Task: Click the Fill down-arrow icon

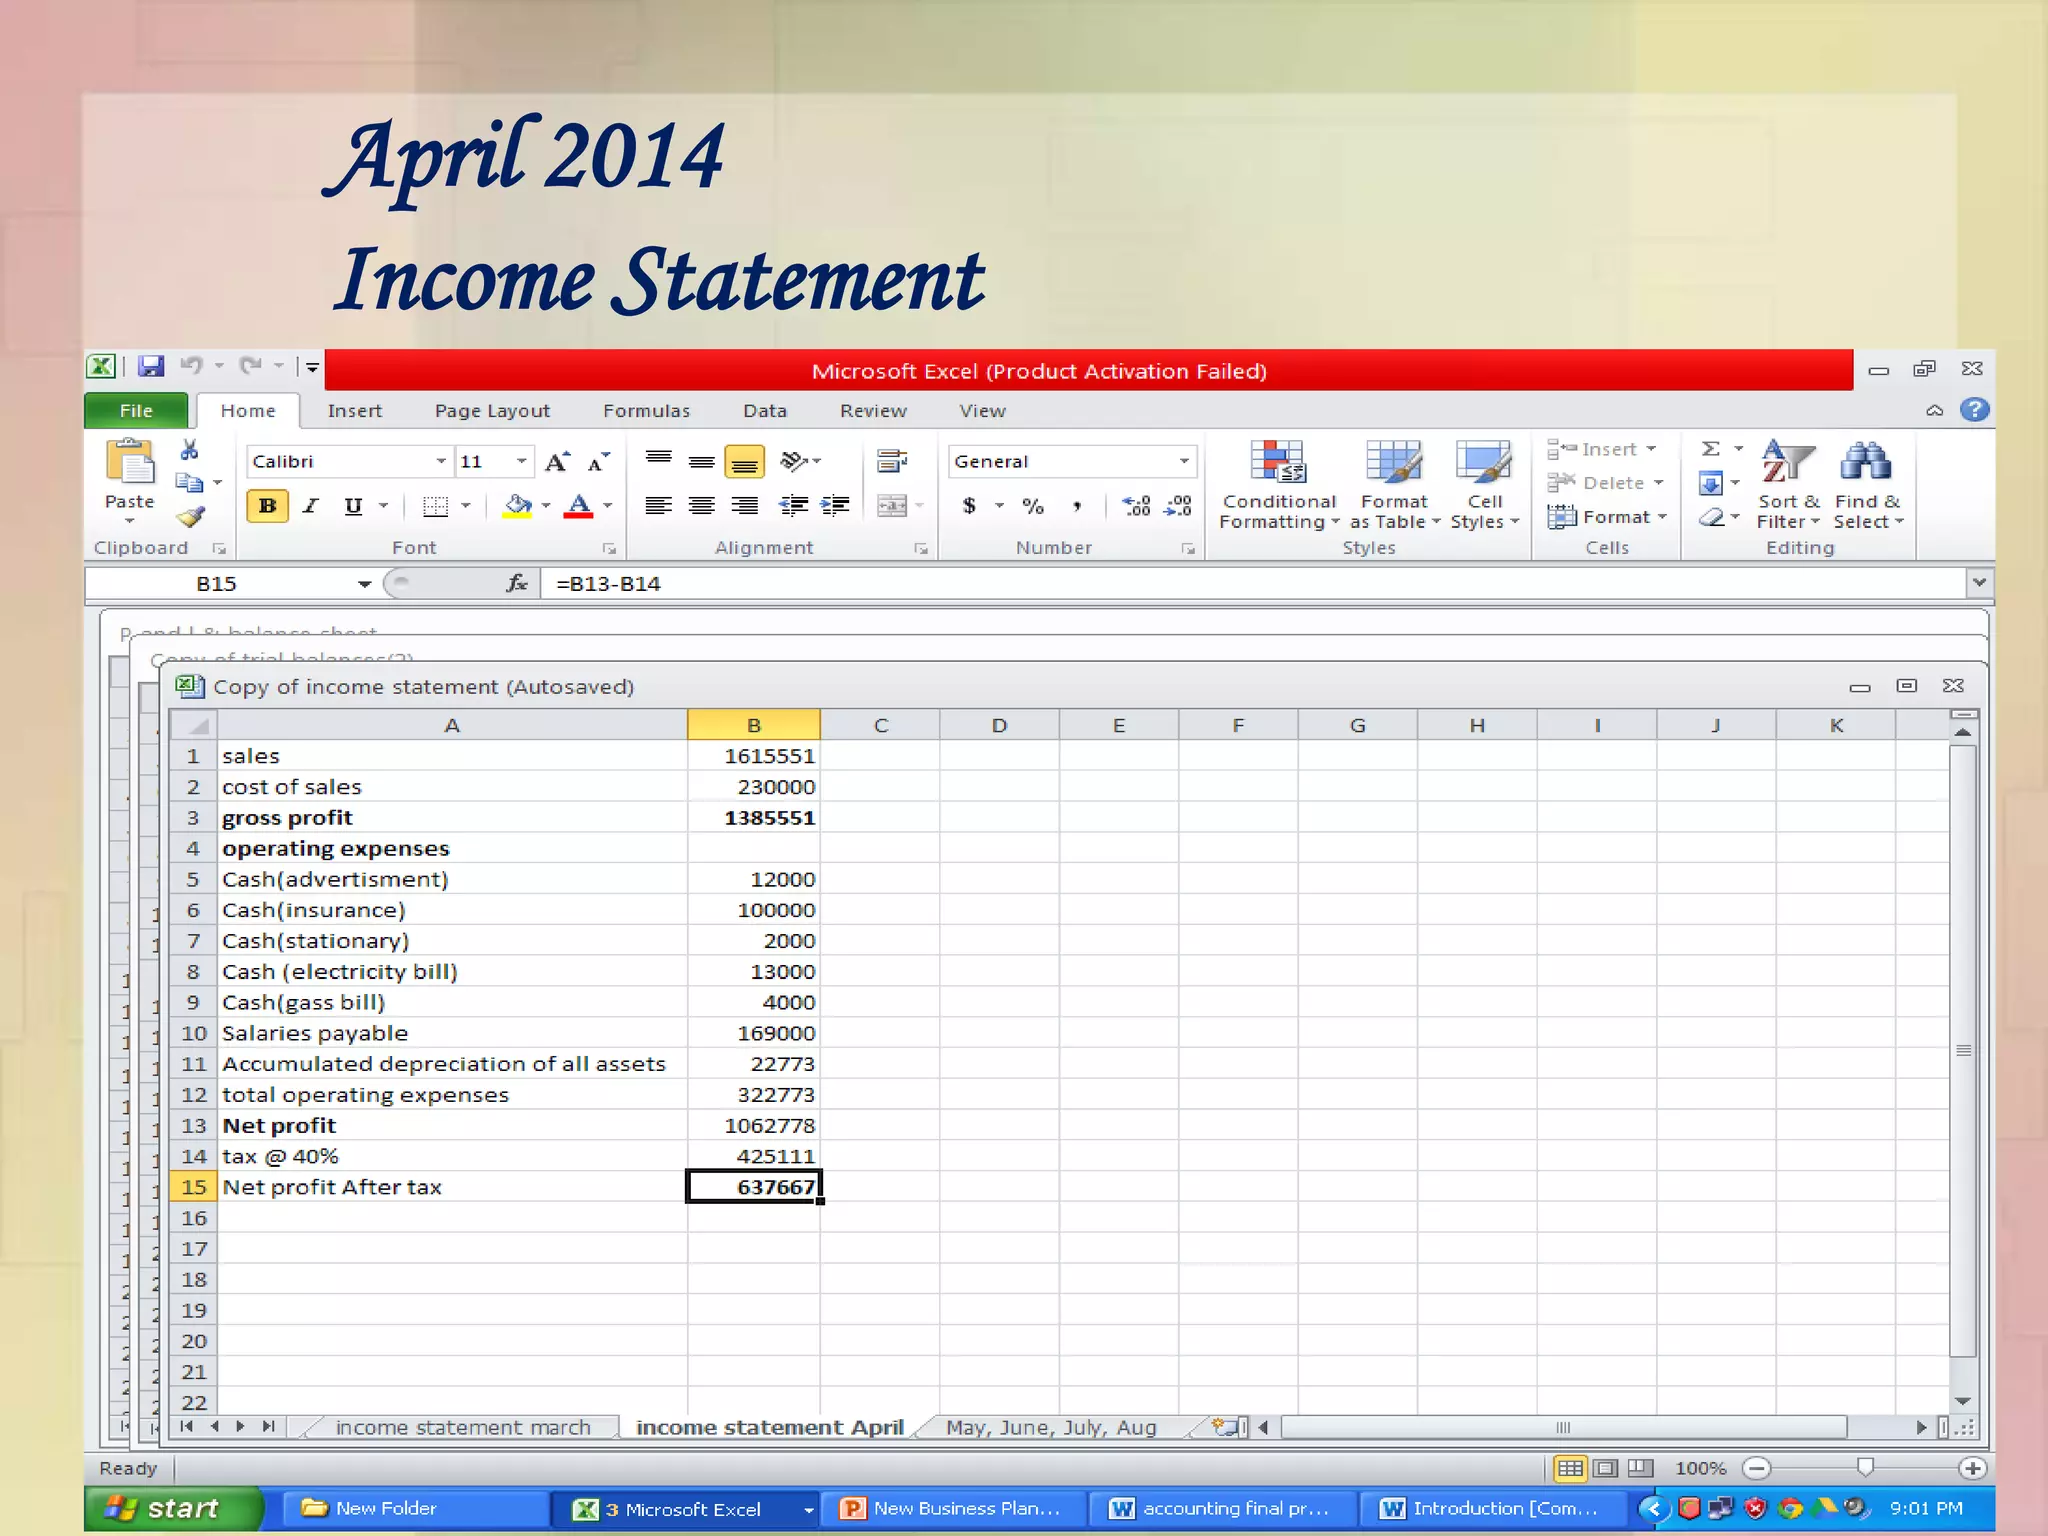Action: (1711, 484)
